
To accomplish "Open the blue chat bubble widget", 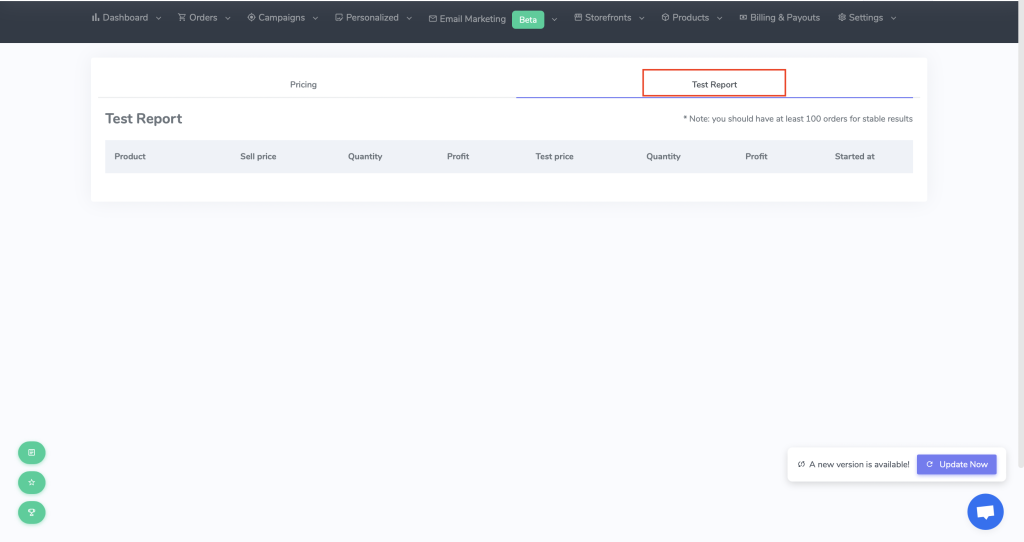I will 985,512.
